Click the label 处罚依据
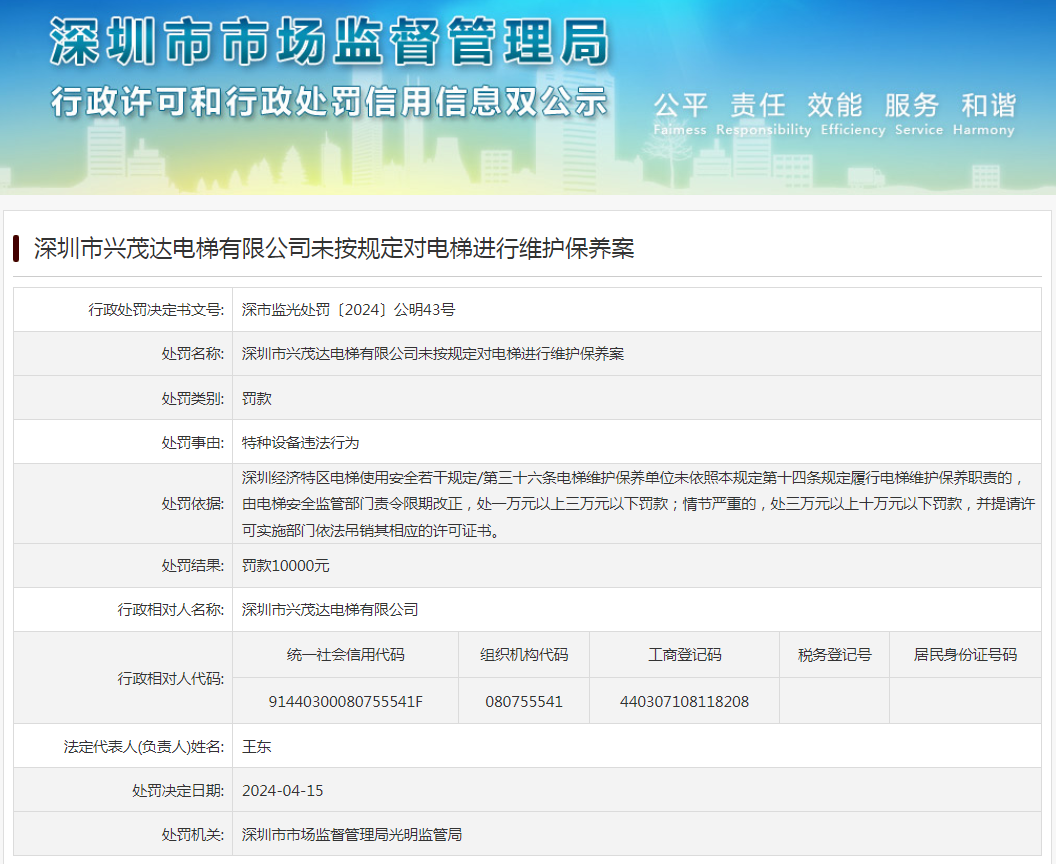Screen dimensions: 1056x864 pyautogui.click(x=193, y=504)
